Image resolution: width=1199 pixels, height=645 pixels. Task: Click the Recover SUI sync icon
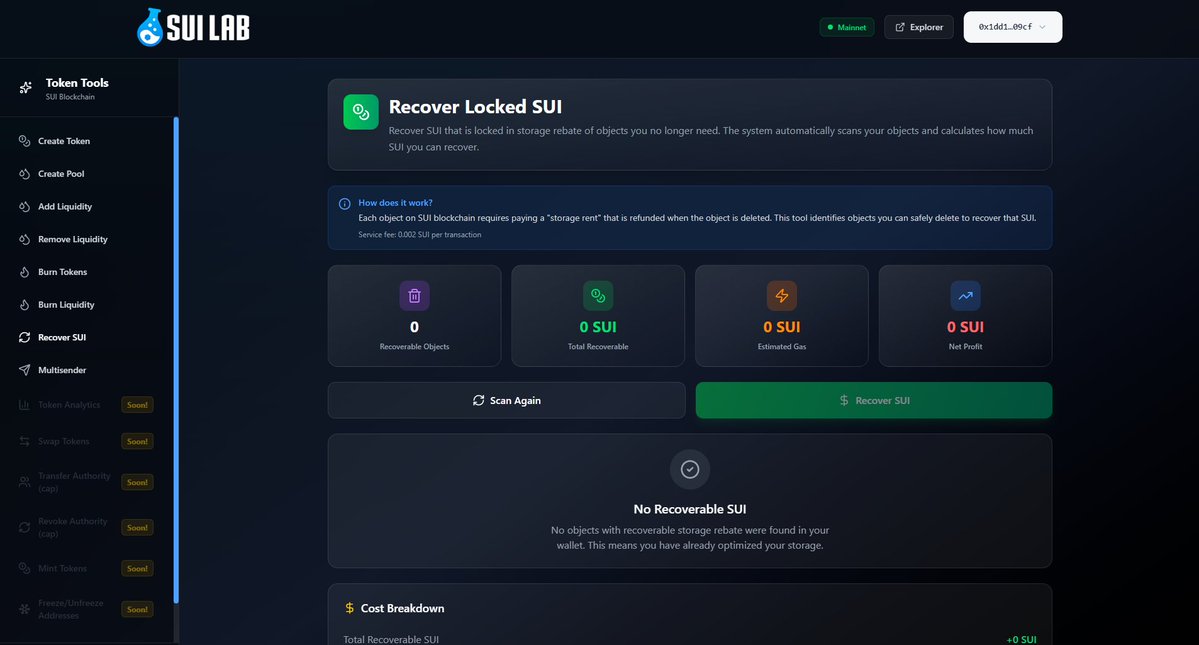[x=25, y=337]
